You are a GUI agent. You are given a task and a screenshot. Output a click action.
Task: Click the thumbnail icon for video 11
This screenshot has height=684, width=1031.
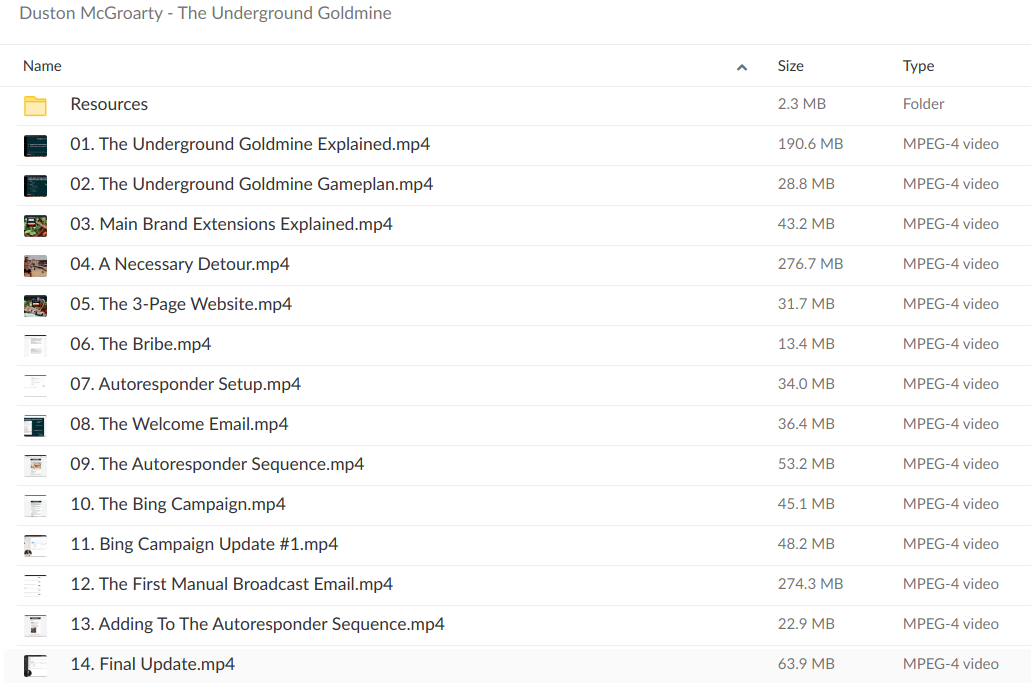pos(36,545)
